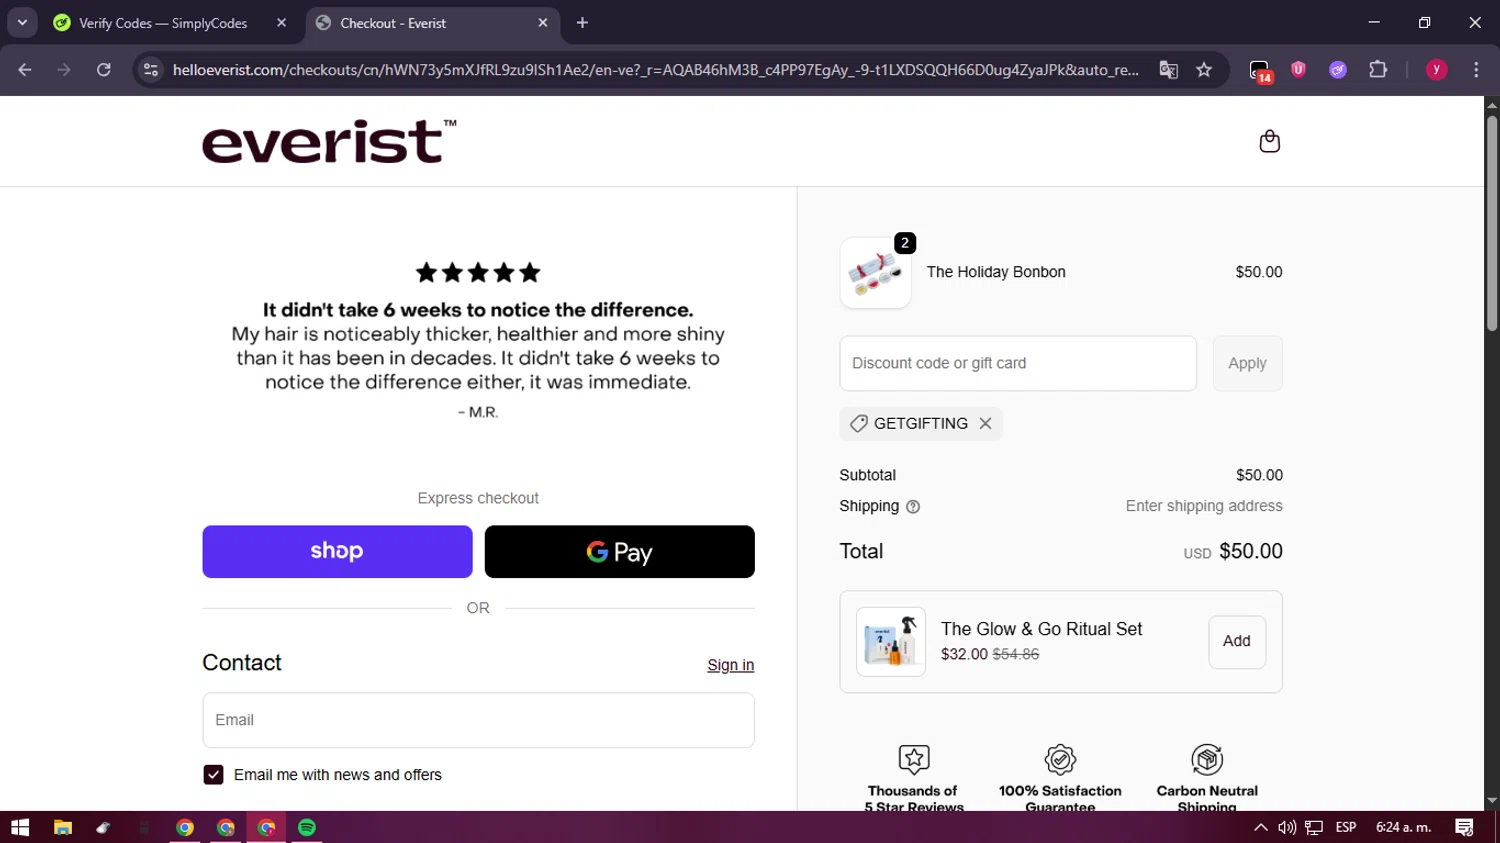Open the Sign in link

tap(730, 665)
